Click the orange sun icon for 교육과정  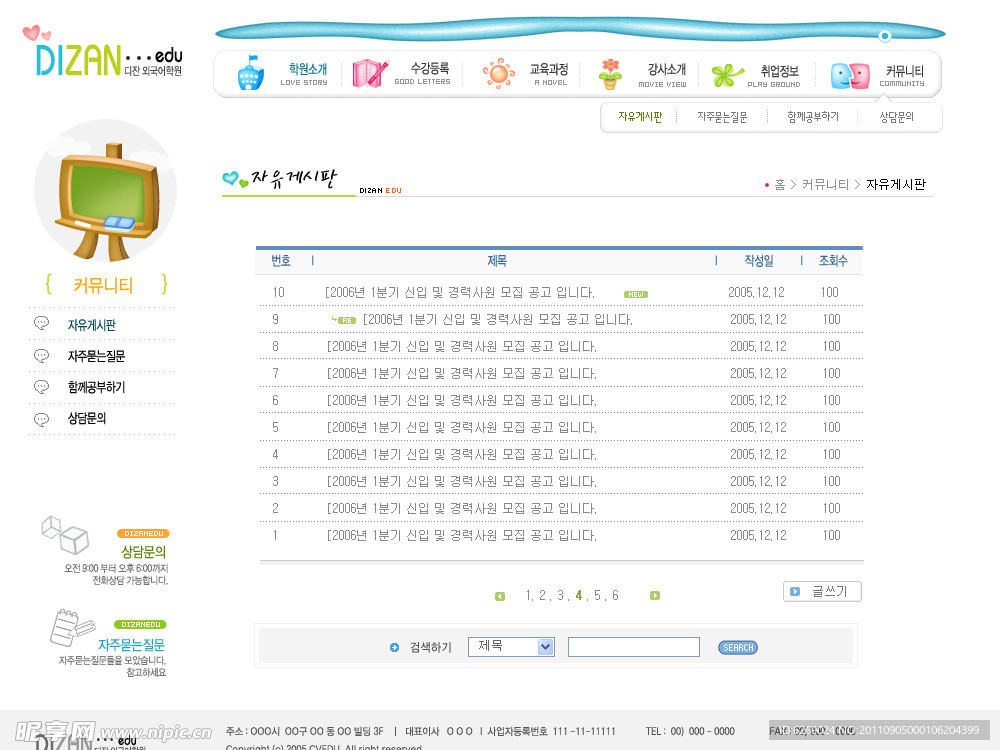pyautogui.click(x=499, y=73)
